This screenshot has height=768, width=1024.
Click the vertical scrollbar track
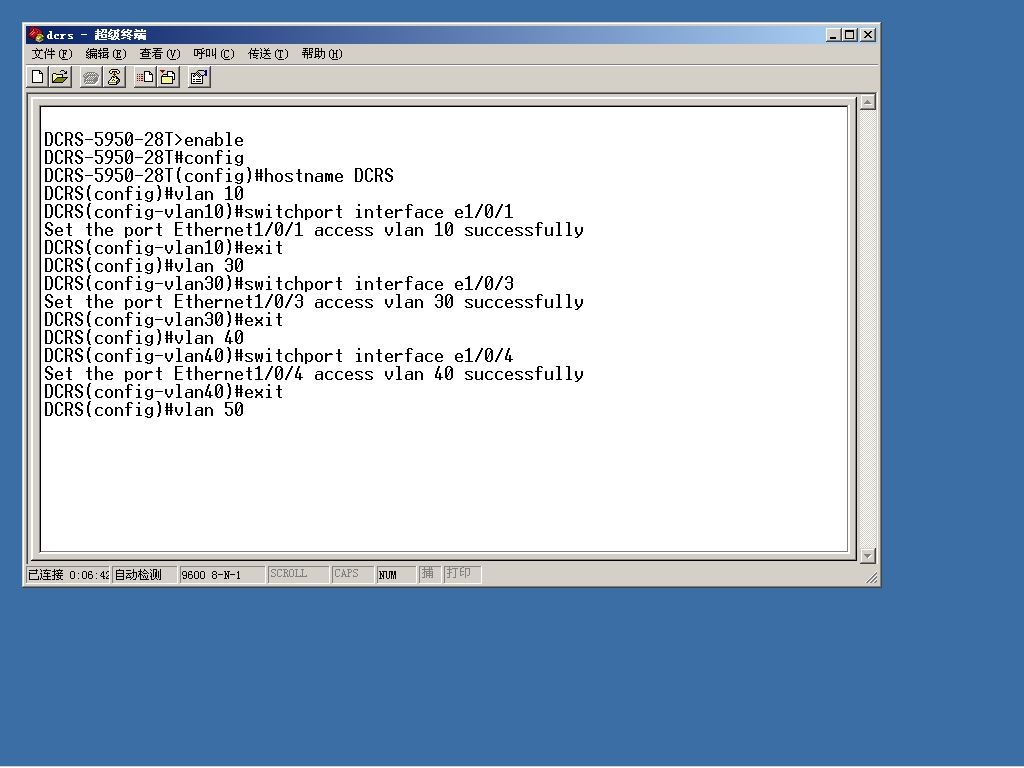coord(867,329)
